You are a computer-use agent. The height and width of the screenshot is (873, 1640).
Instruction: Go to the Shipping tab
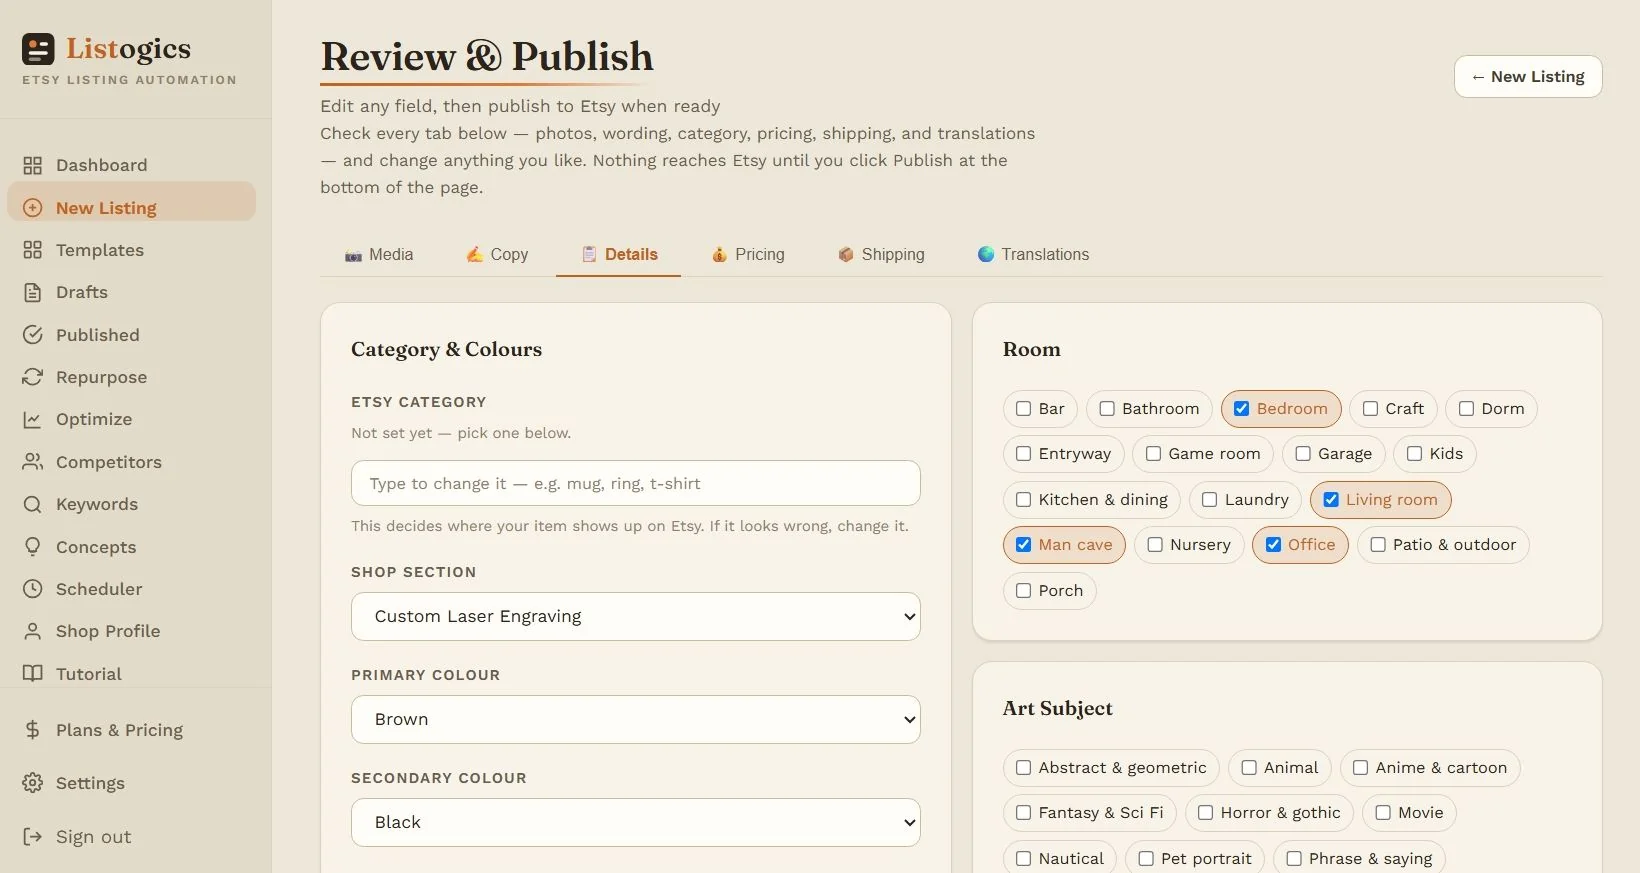[881, 255]
